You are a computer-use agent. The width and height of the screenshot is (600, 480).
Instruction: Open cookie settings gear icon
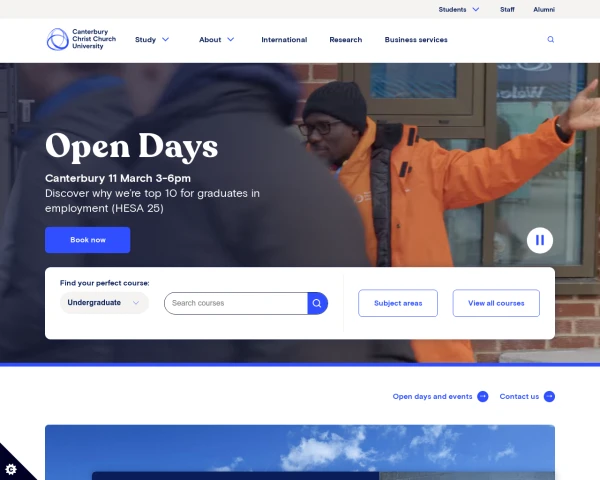coord(11,469)
